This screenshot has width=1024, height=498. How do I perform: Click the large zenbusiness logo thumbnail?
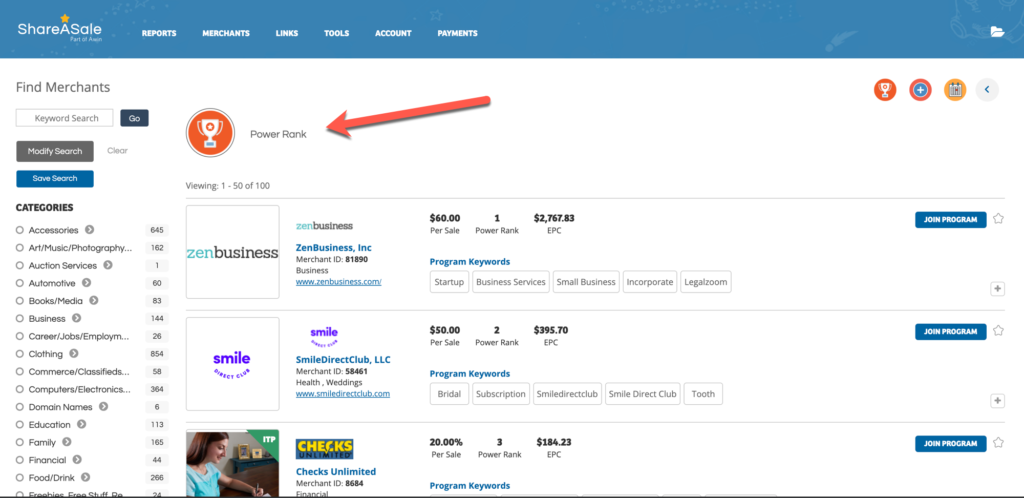click(232, 252)
